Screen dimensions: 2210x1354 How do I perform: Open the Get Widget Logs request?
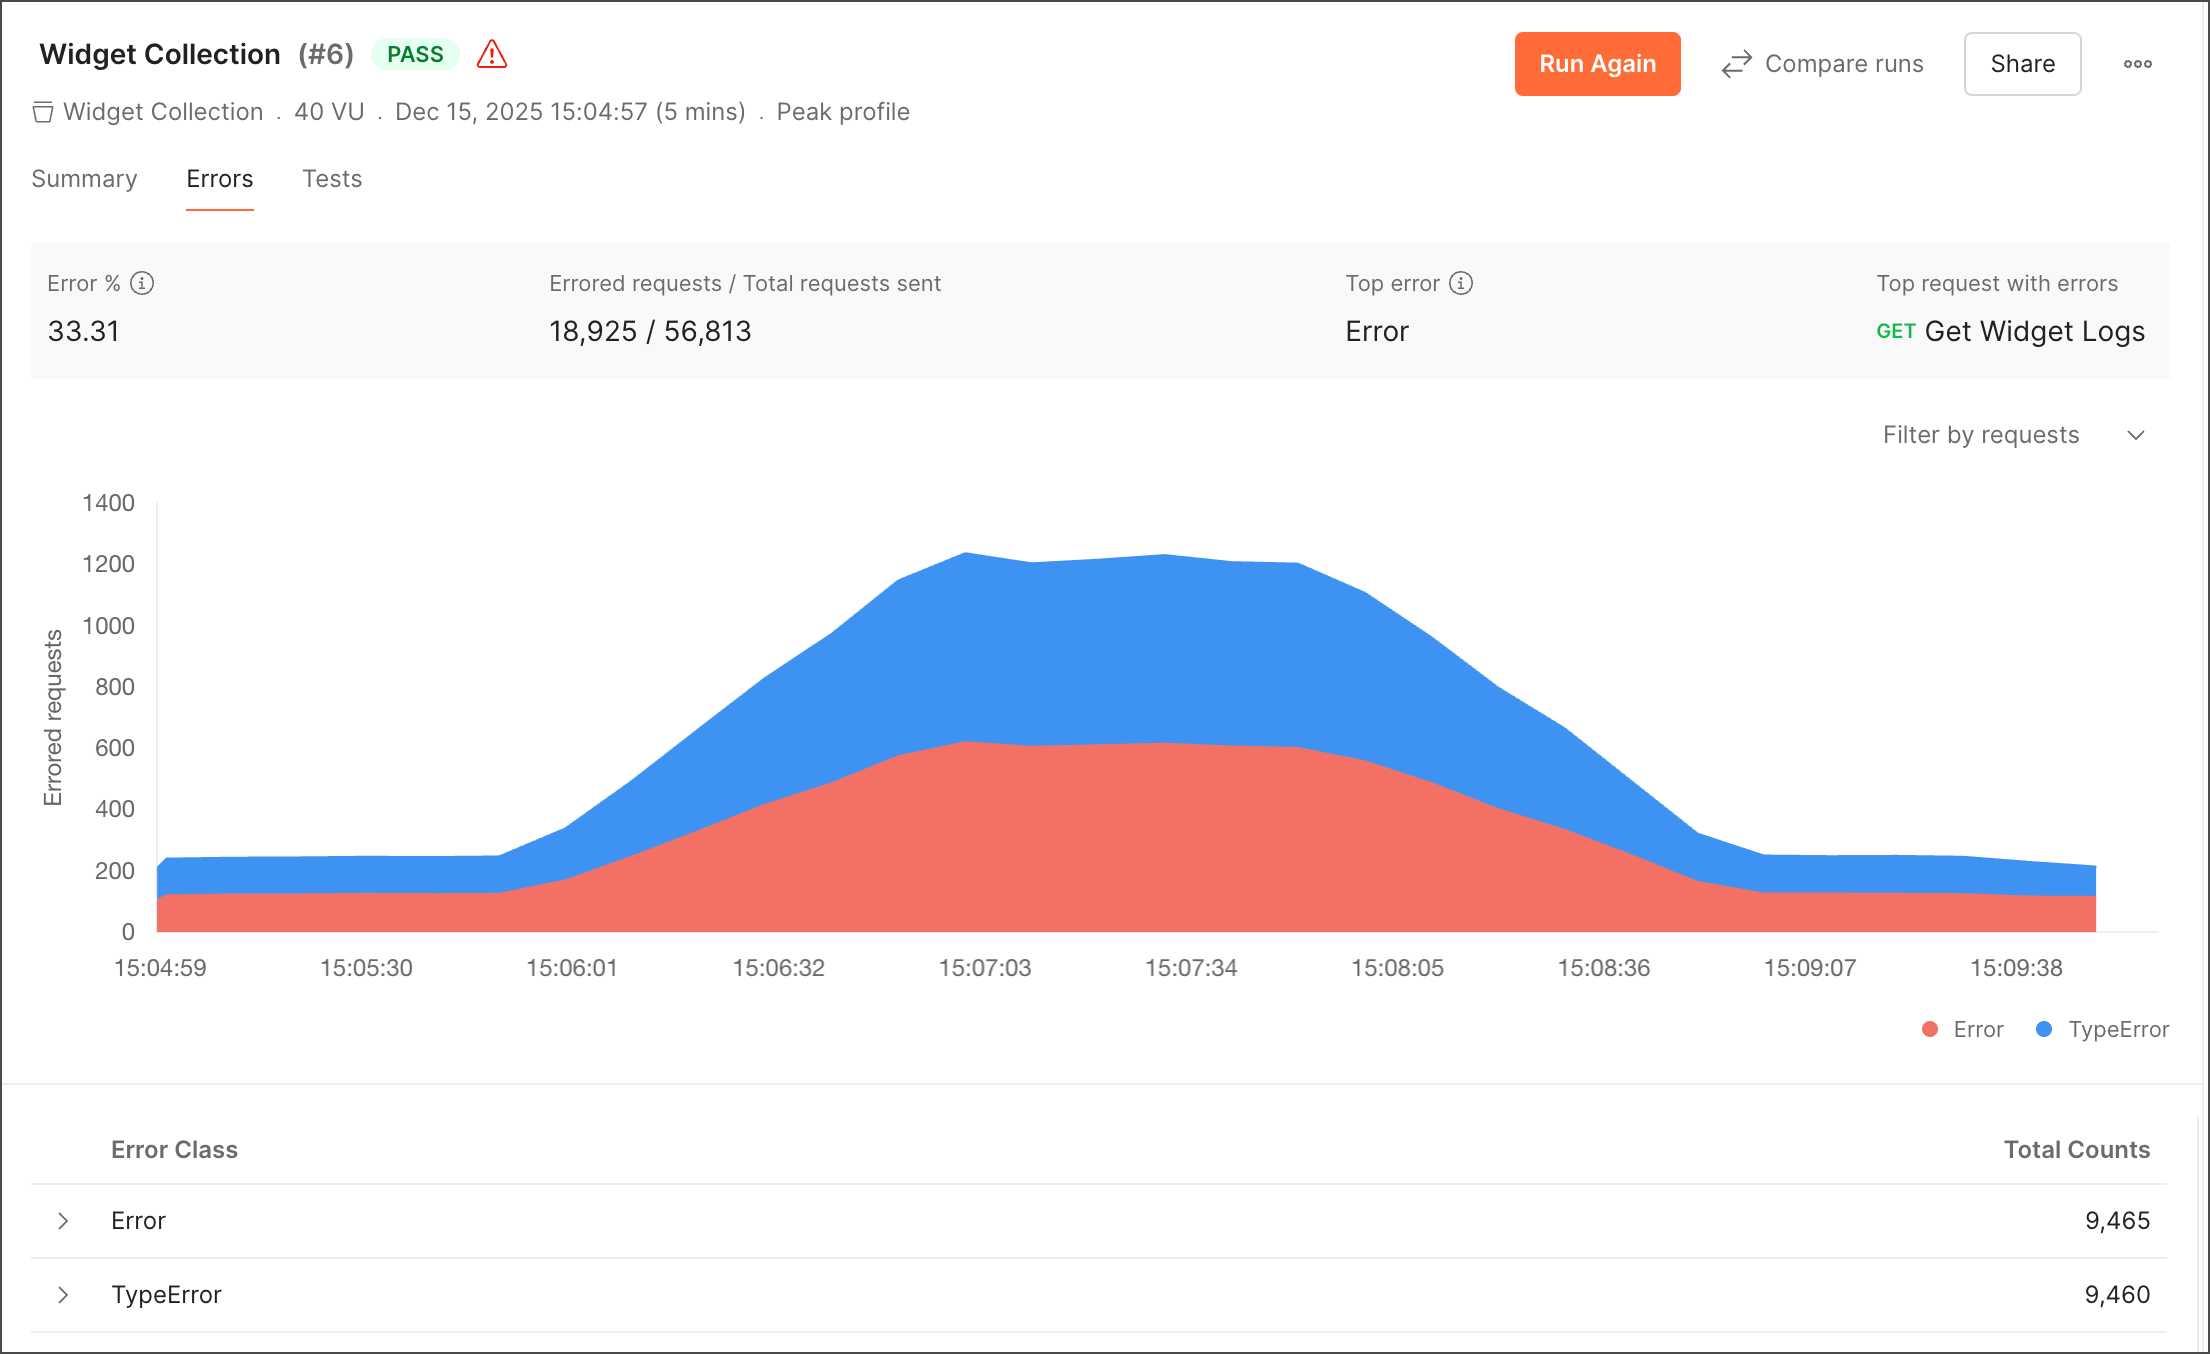tap(2035, 331)
